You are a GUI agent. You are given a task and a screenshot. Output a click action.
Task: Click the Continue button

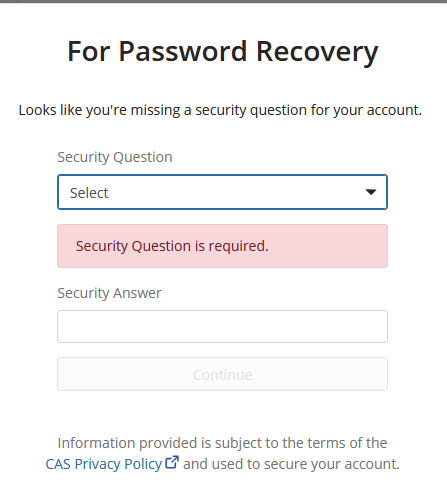pyautogui.click(x=222, y=374)
